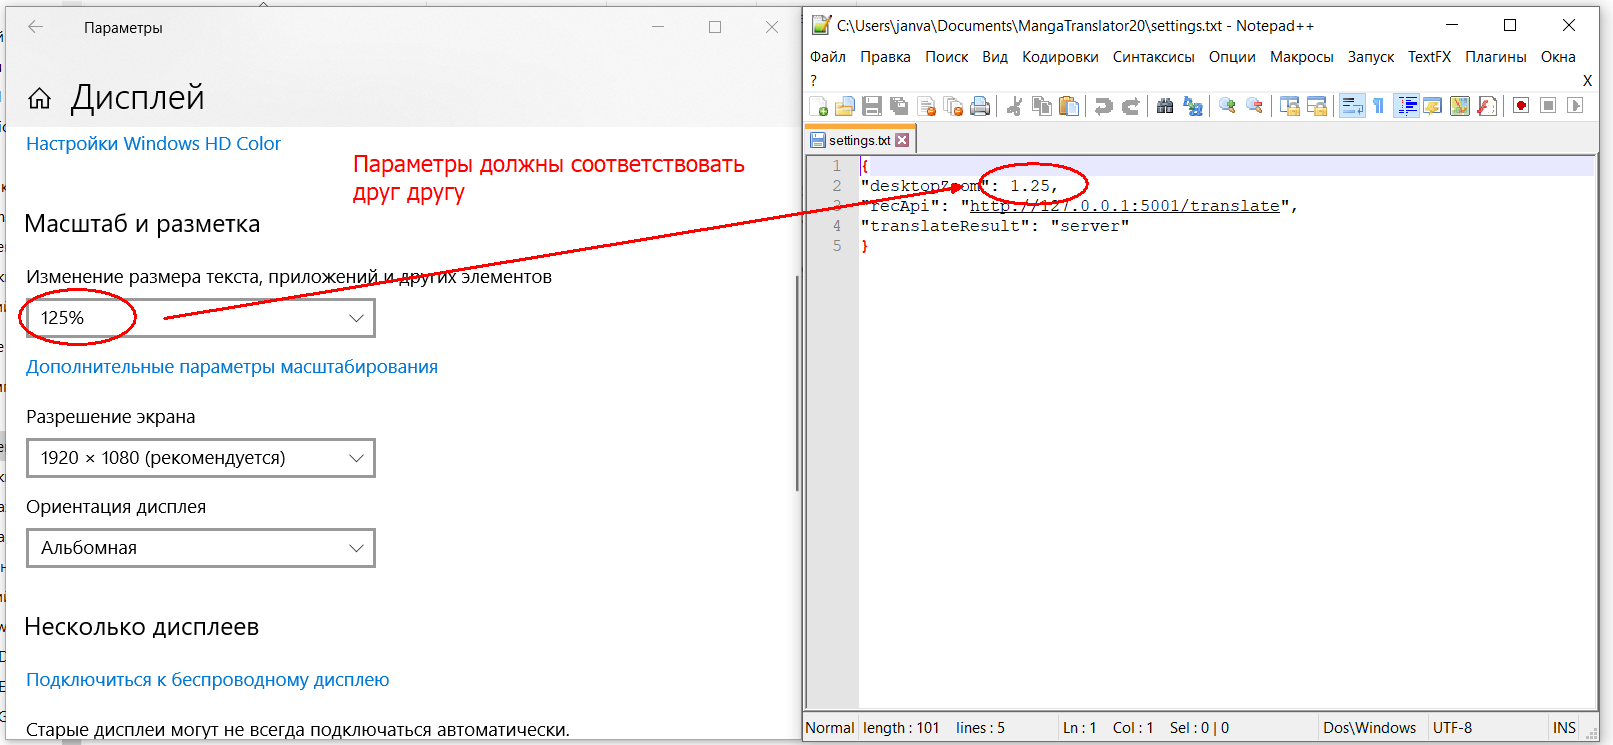The height and width of the screenshot is (745, 1613).
Task: Open the Правка menu
Action: 885,57
